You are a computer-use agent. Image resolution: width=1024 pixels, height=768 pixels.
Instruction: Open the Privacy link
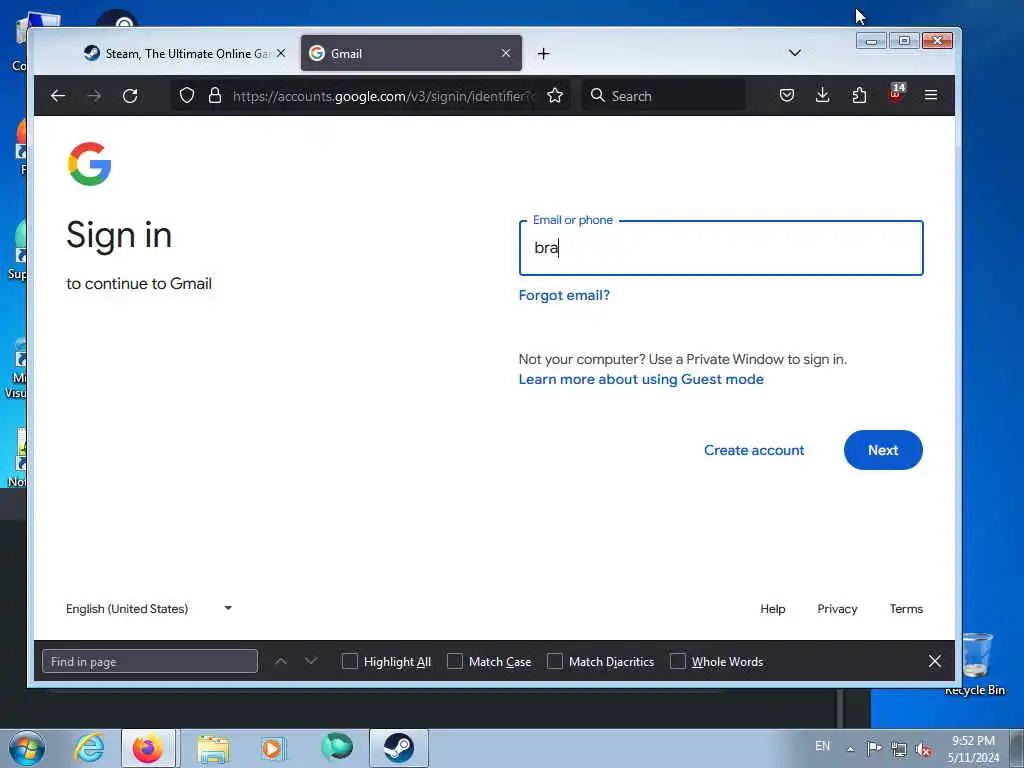[837, 609]
